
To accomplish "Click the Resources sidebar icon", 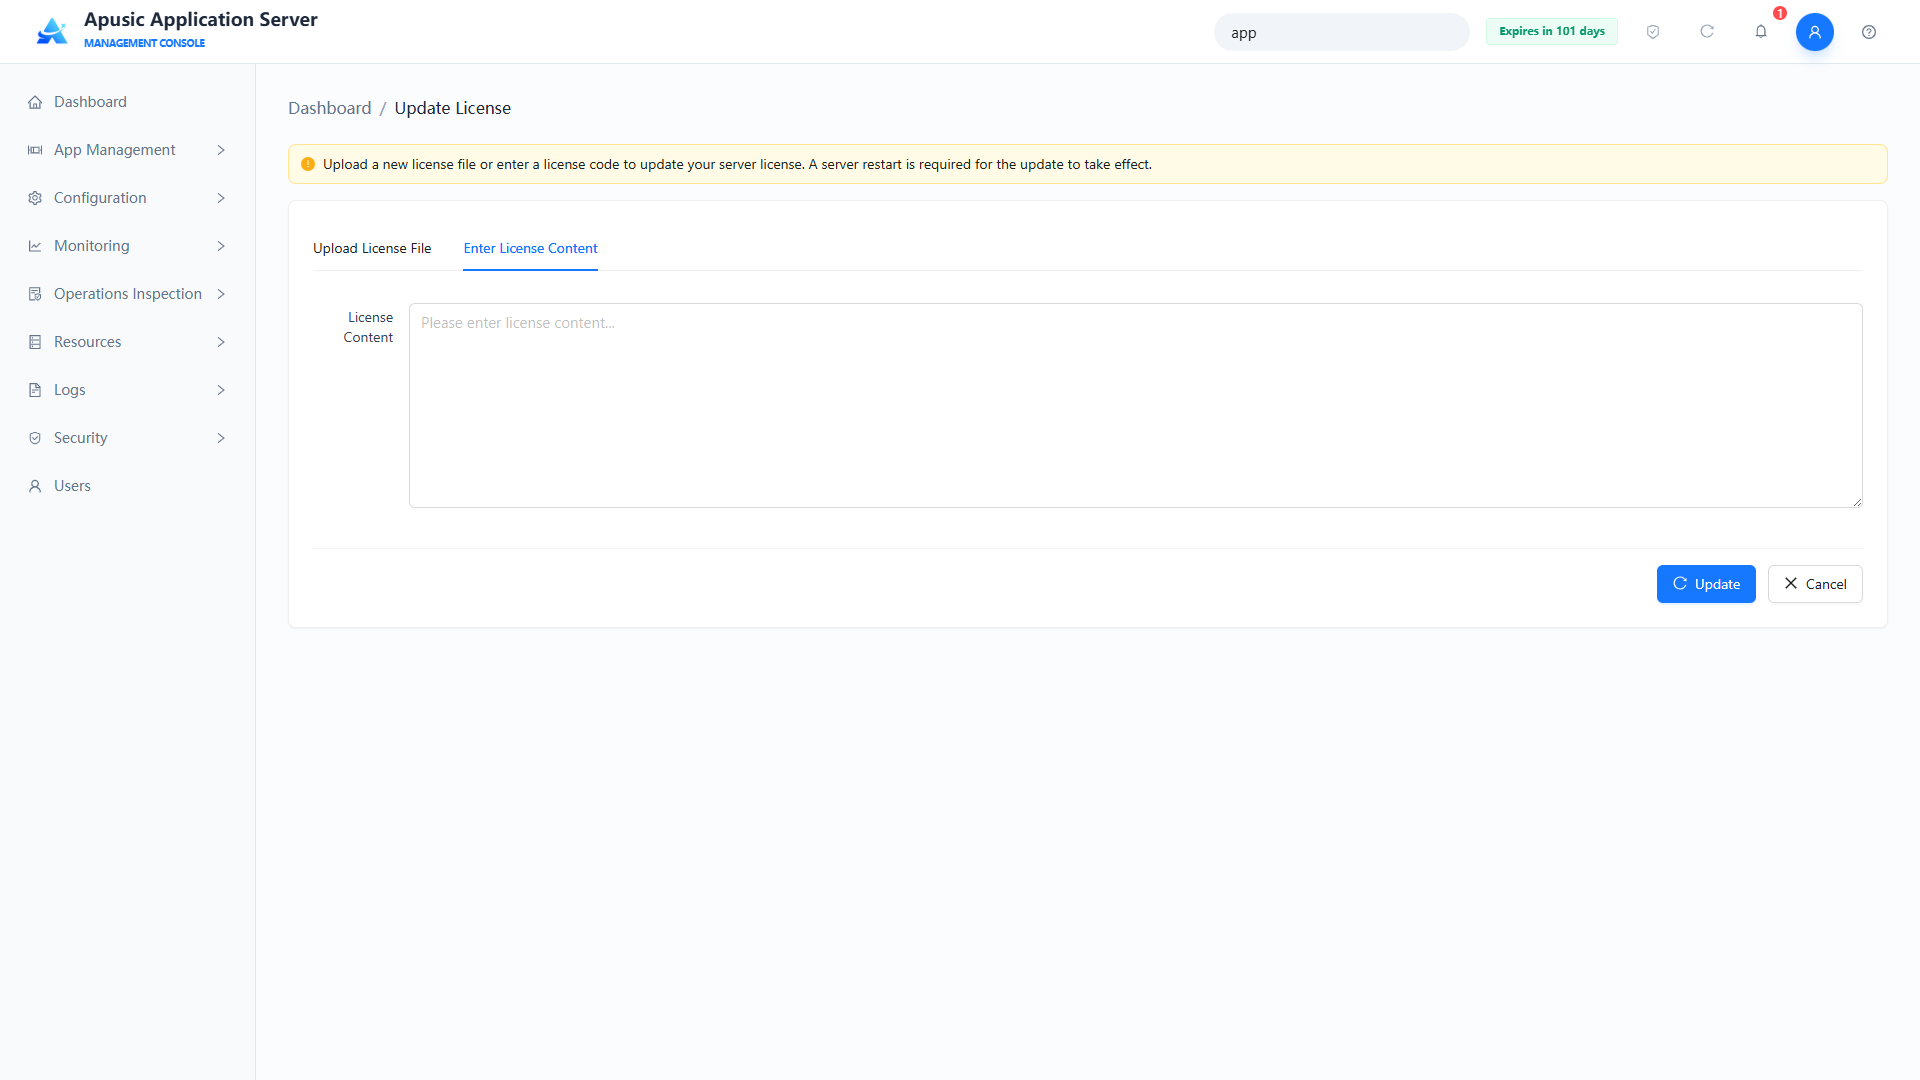I will [35, 342].
